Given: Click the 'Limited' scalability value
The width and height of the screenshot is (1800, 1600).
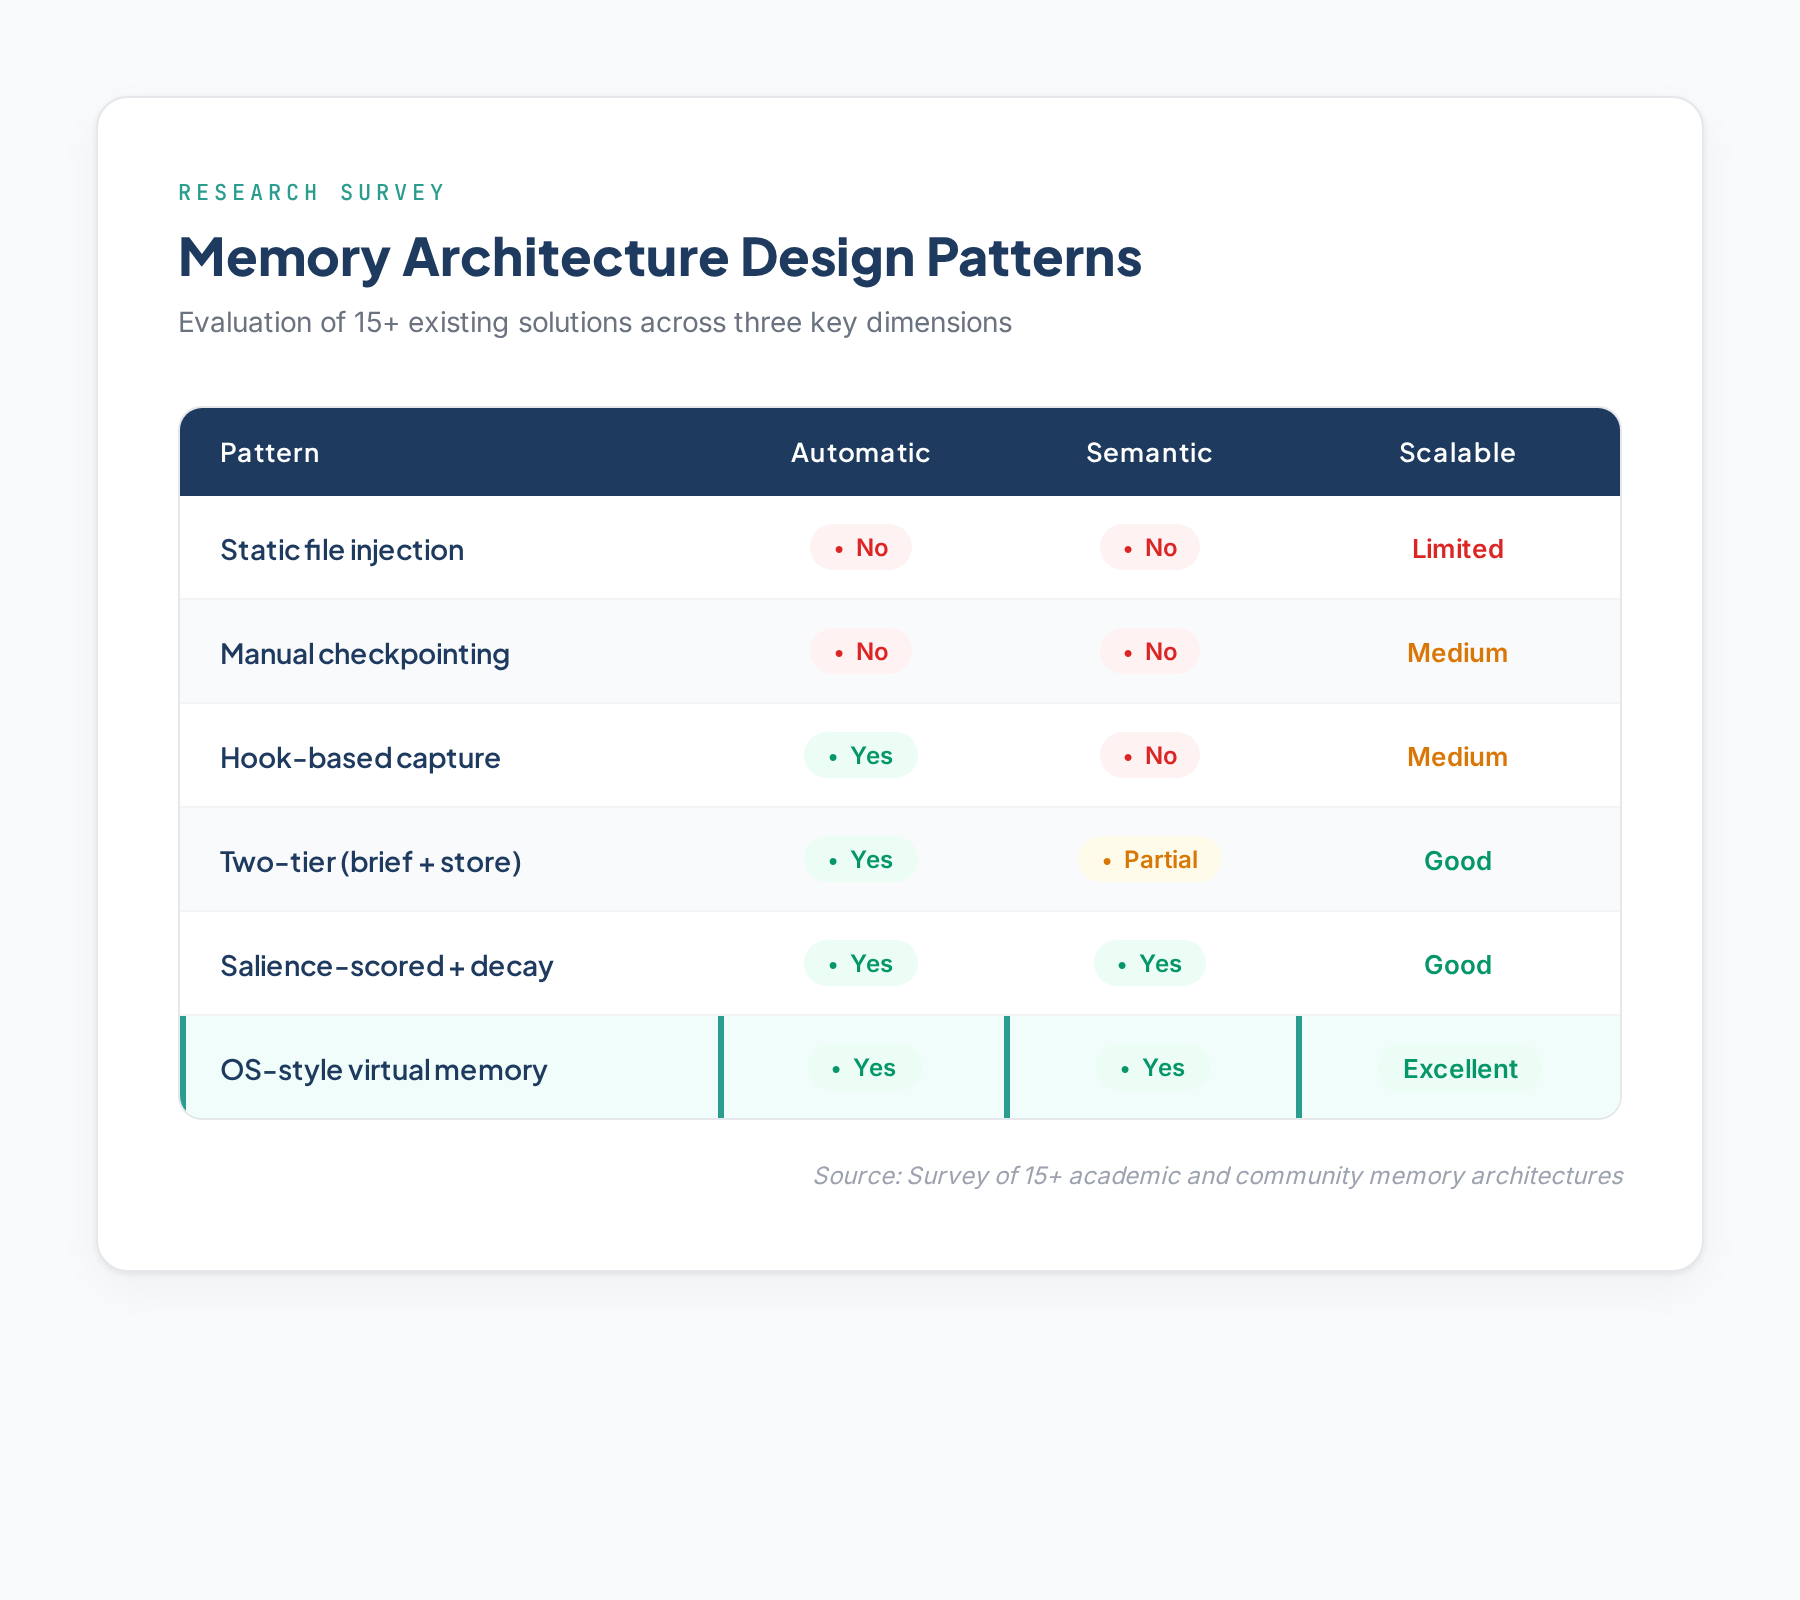Looking at the screenshot, I should tap(1458, 549).
